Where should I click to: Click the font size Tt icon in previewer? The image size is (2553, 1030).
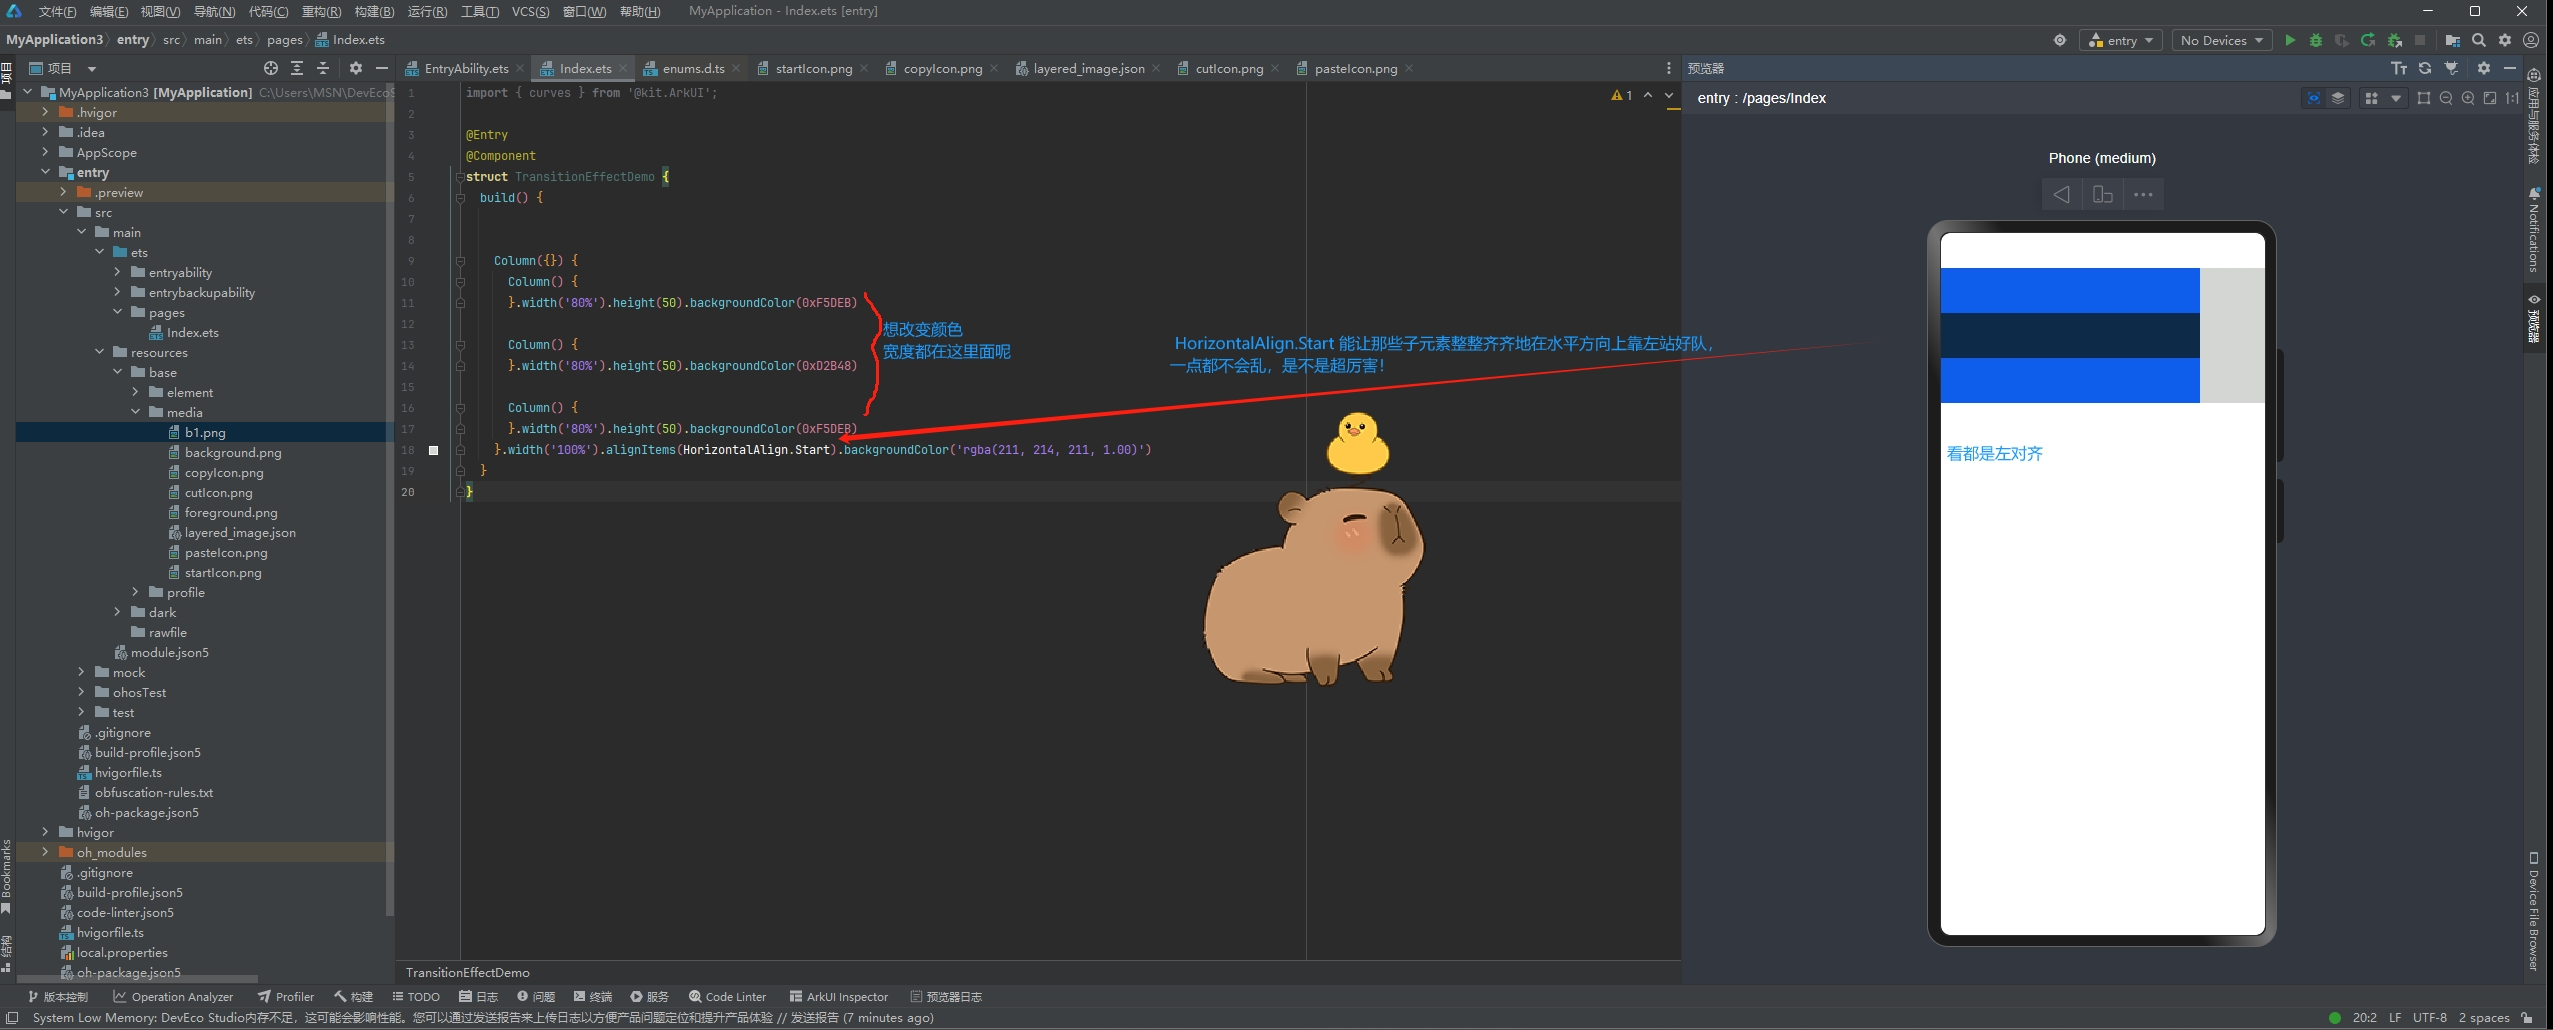coord(2398,68)
